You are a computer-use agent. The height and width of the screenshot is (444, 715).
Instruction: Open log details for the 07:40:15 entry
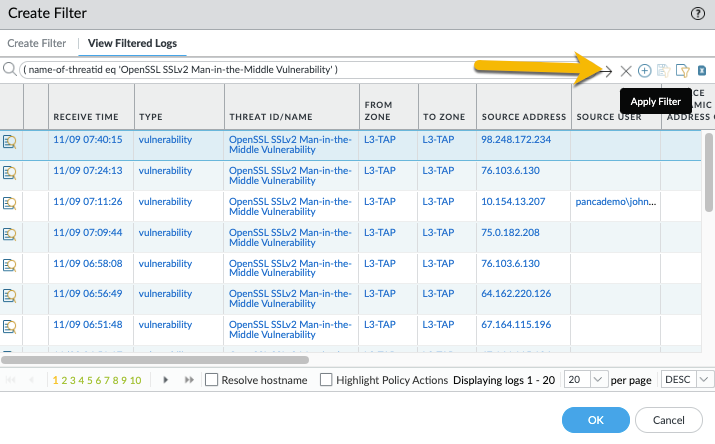click(x=10, y=141)
